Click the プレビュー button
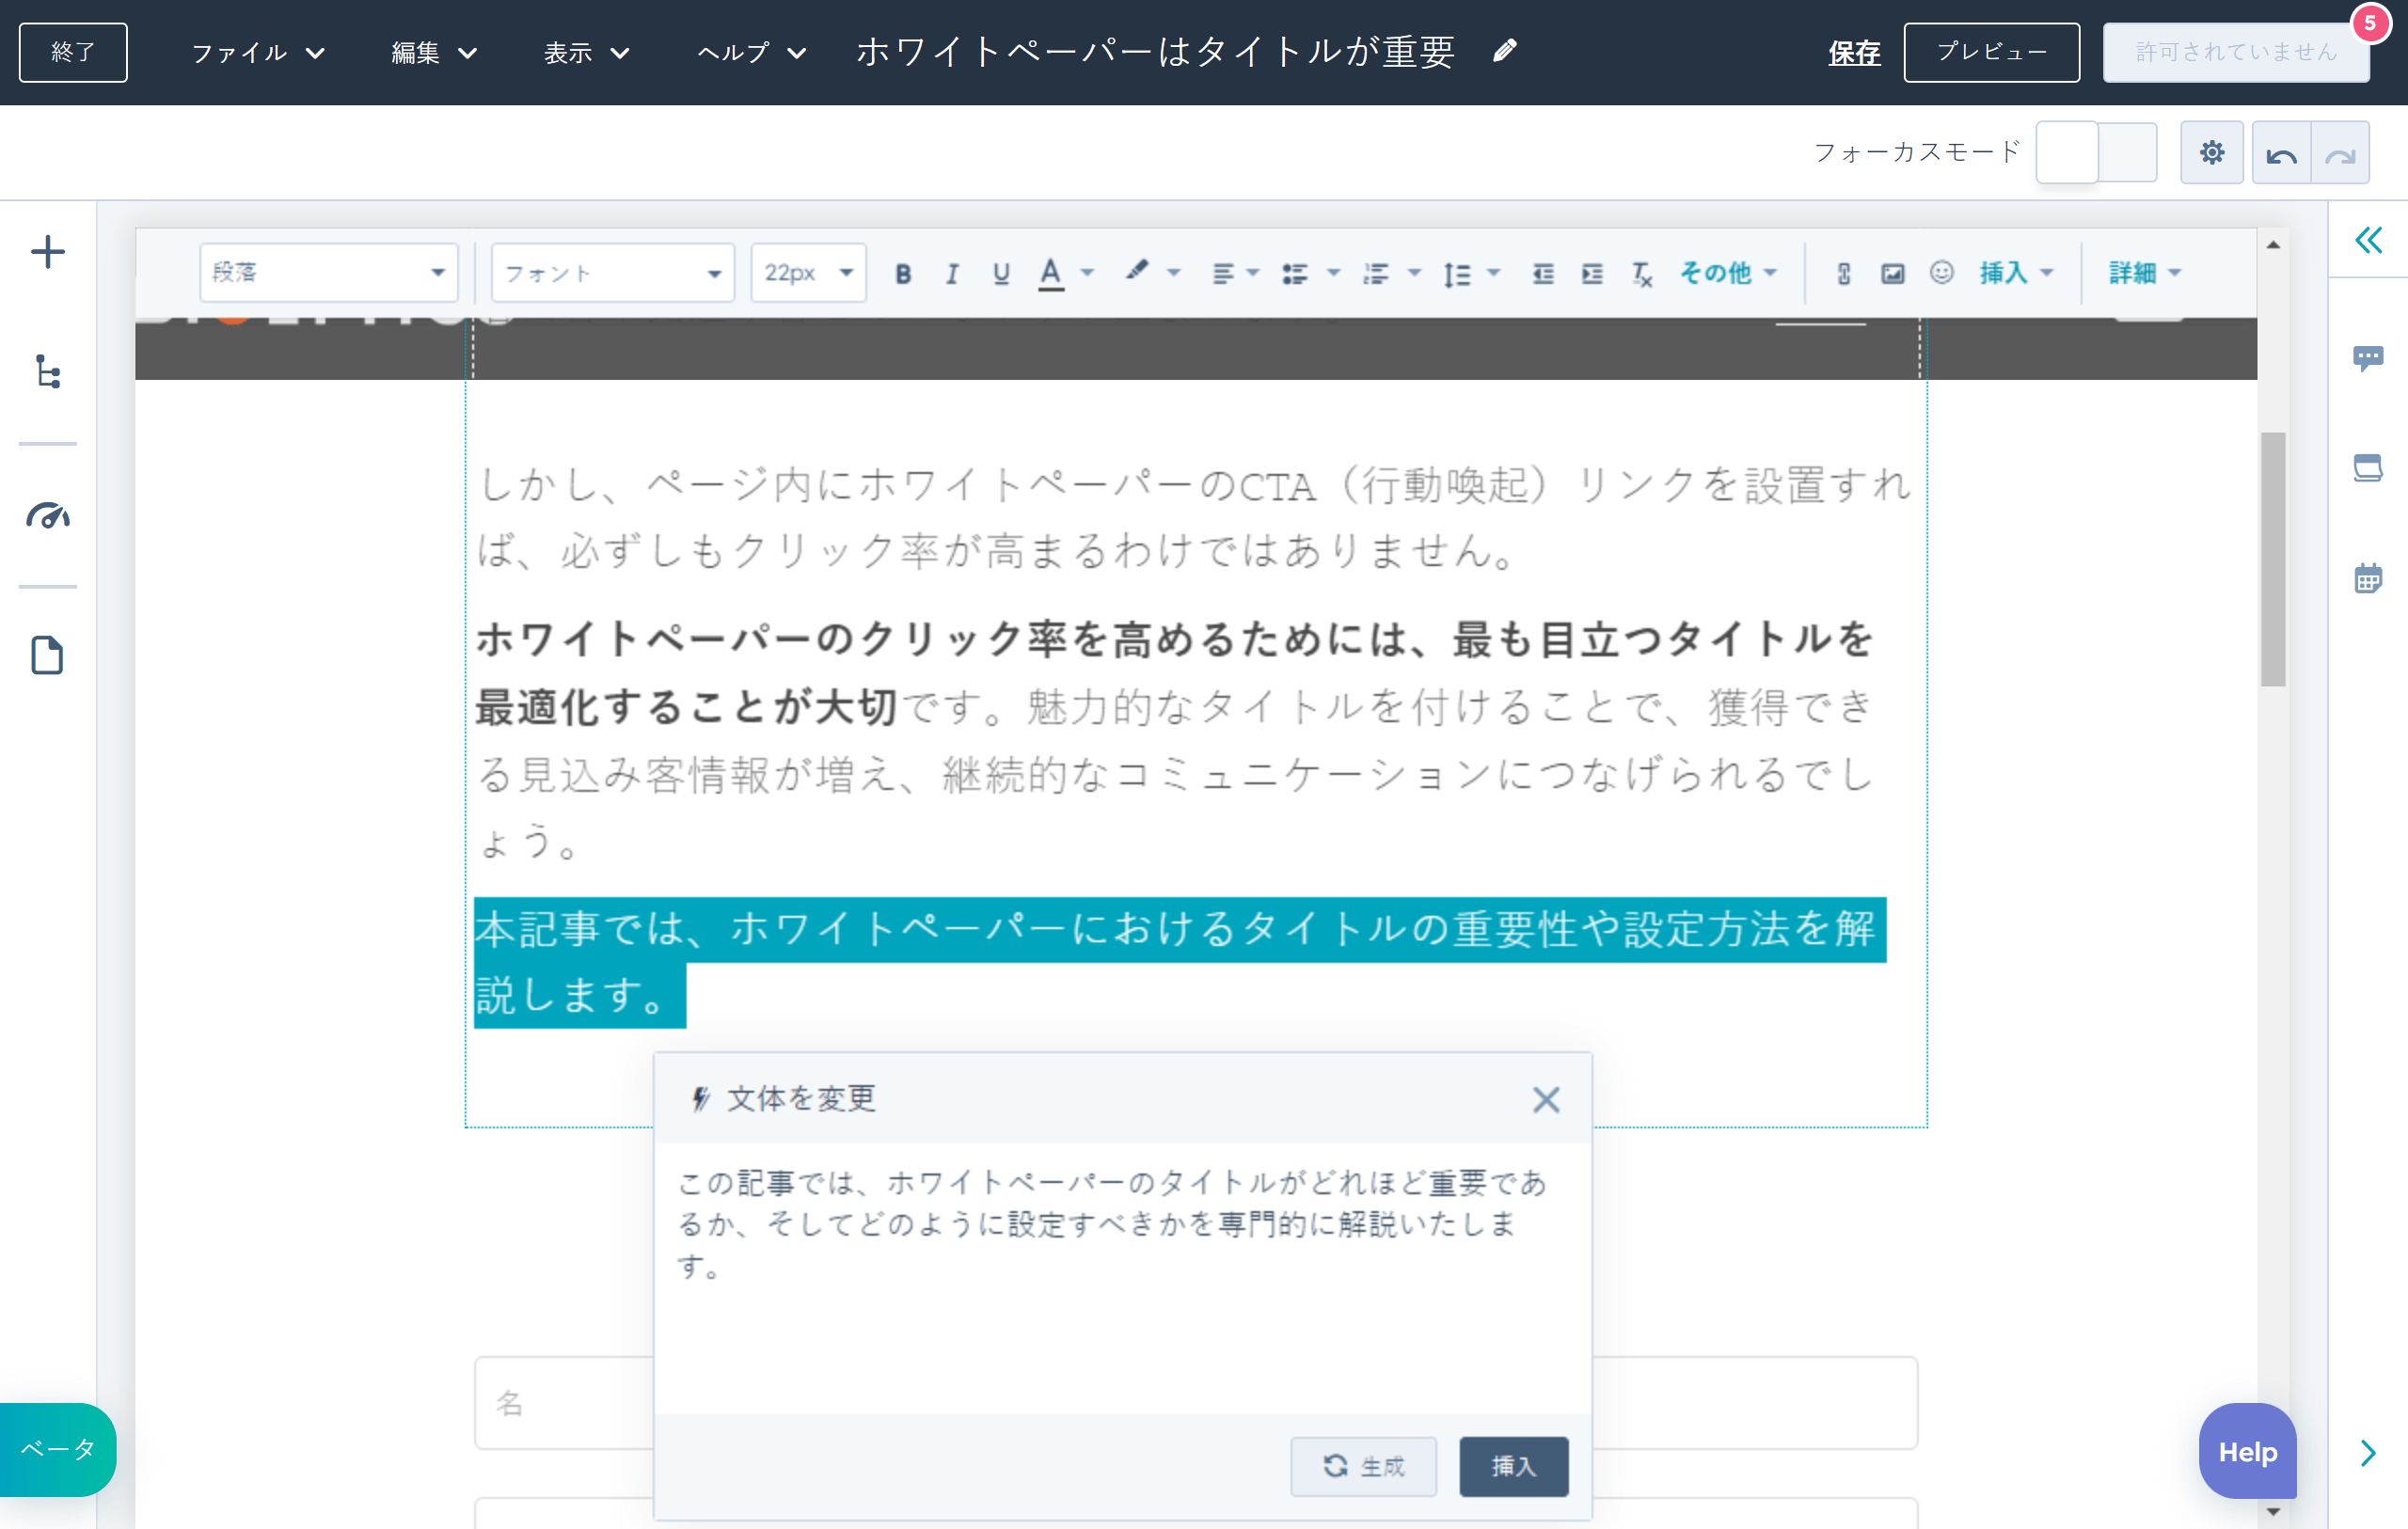 1991,52
